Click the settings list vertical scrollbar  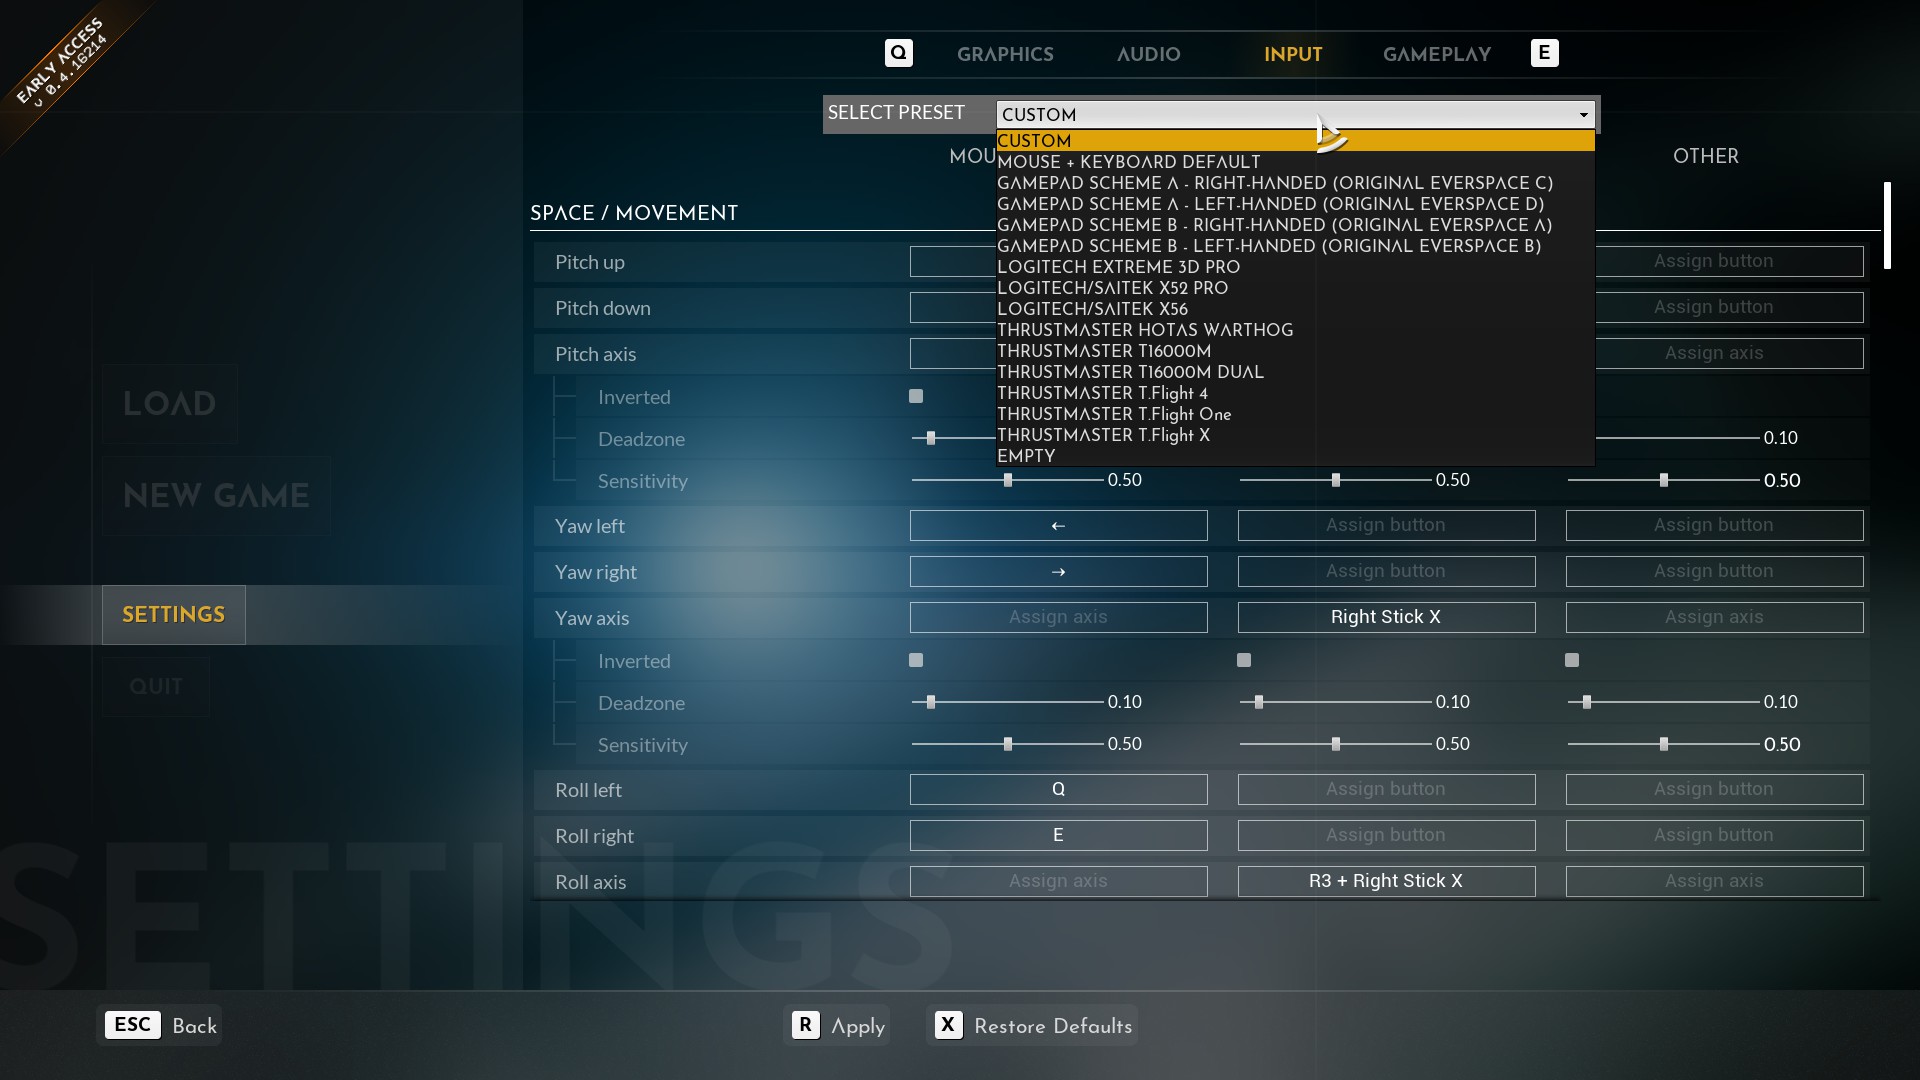click(x=1887, y=225)
